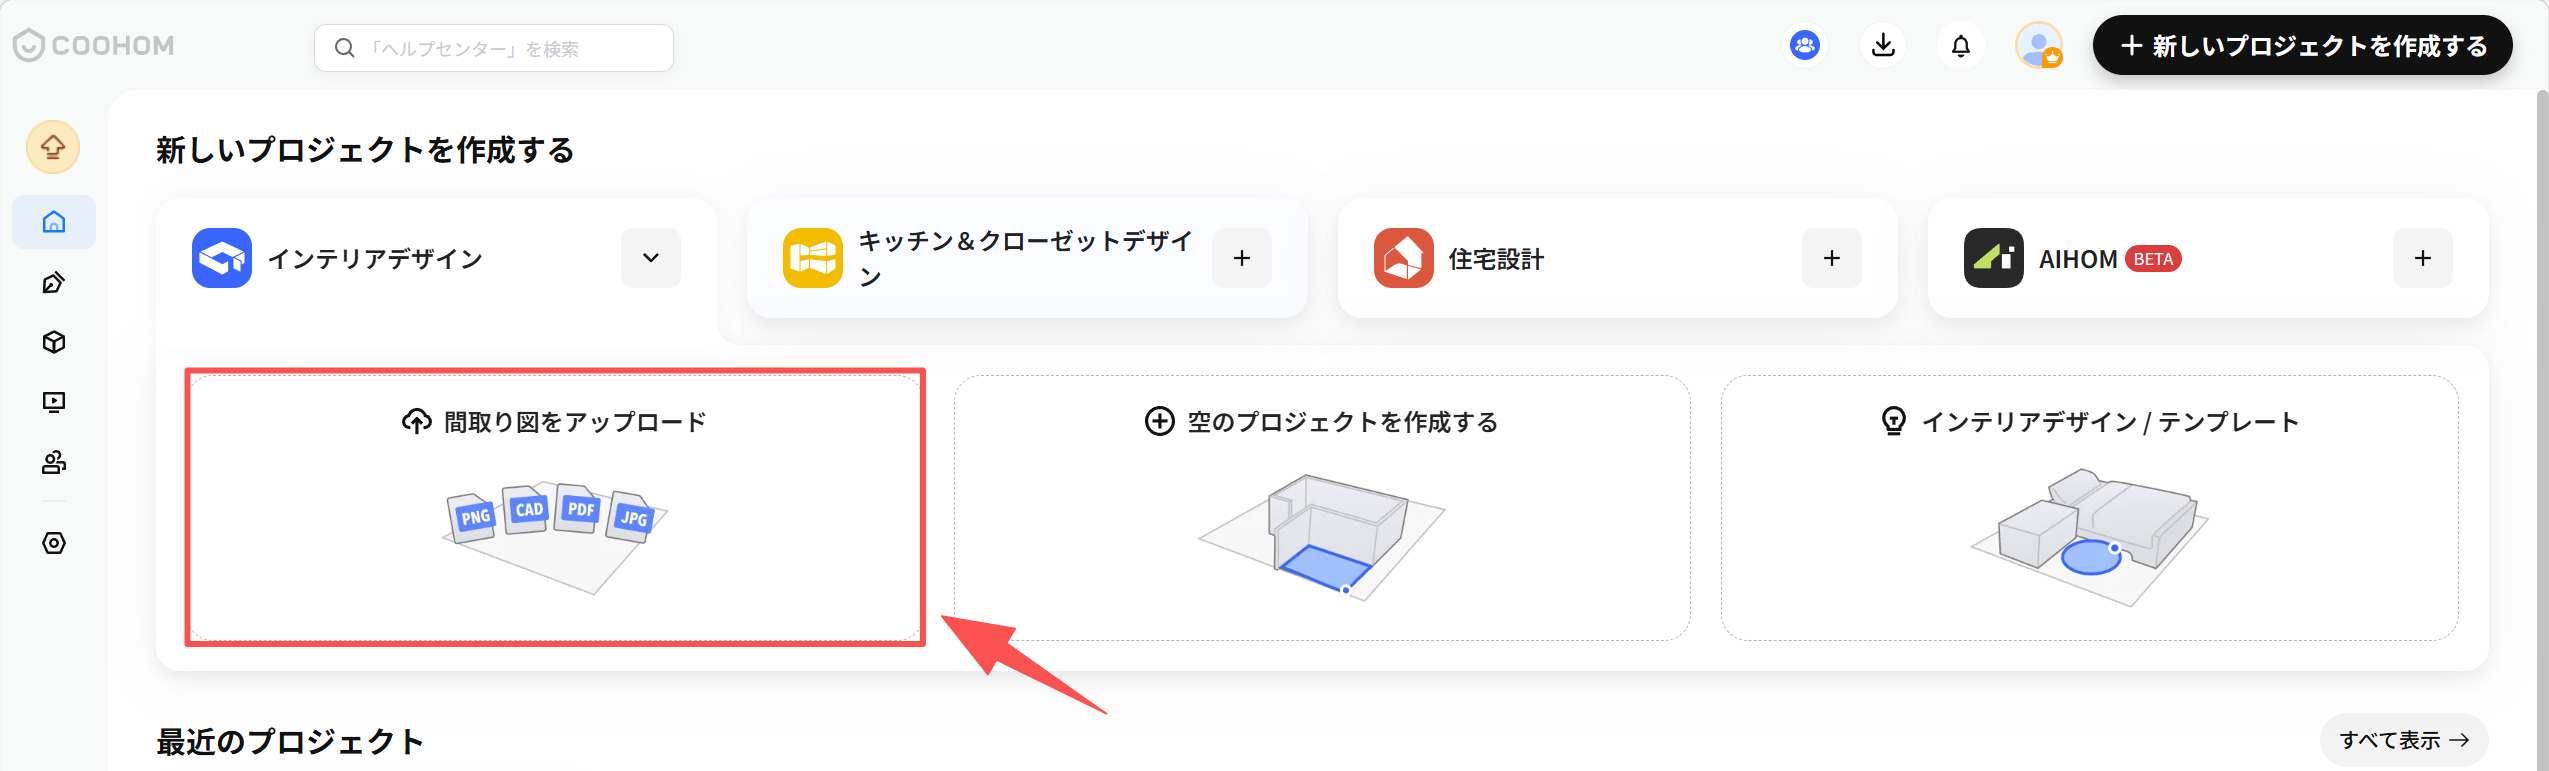
Task: Select 空のプロジェクトを作成する card
Action: coord(1322,508)
